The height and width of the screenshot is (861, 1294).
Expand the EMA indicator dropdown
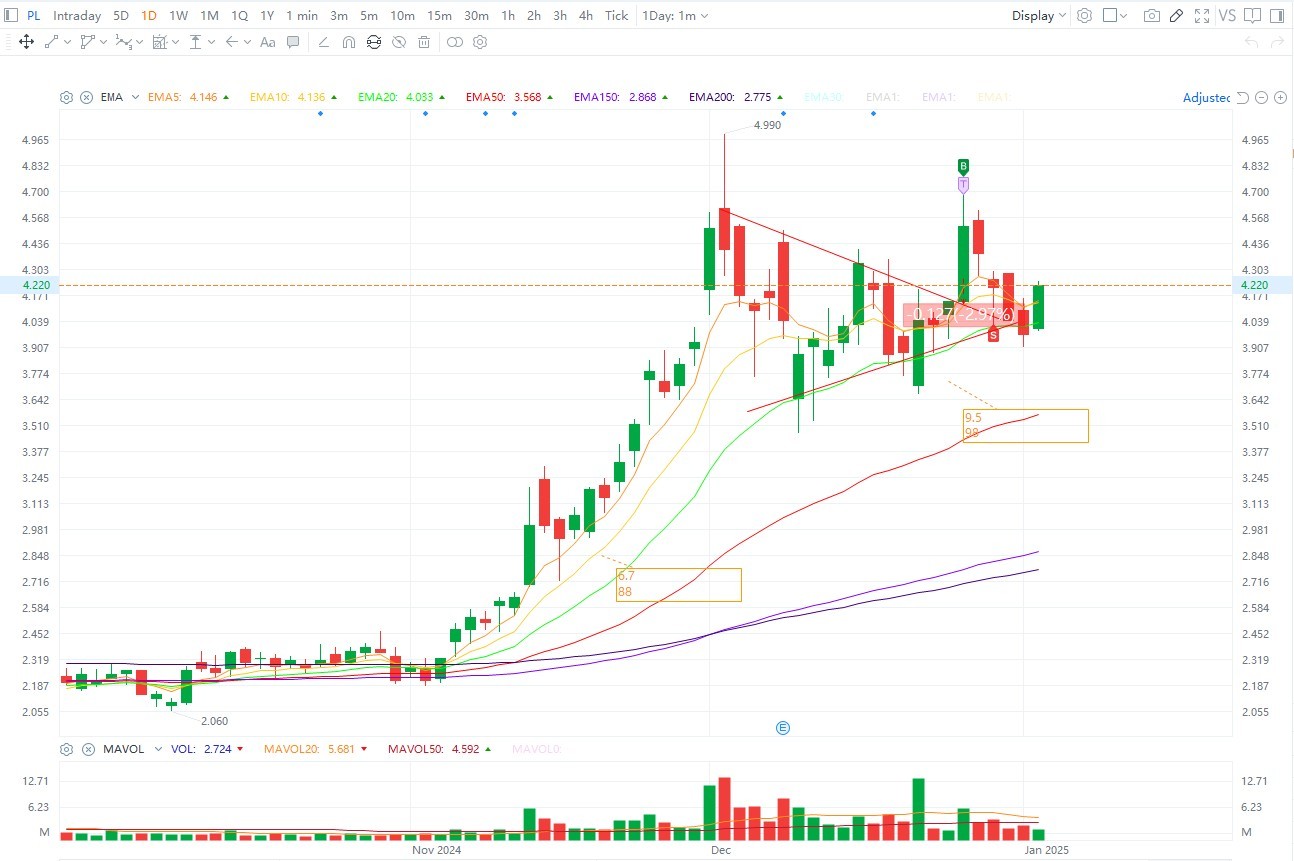pyautogui.click(x=137, y=97)
